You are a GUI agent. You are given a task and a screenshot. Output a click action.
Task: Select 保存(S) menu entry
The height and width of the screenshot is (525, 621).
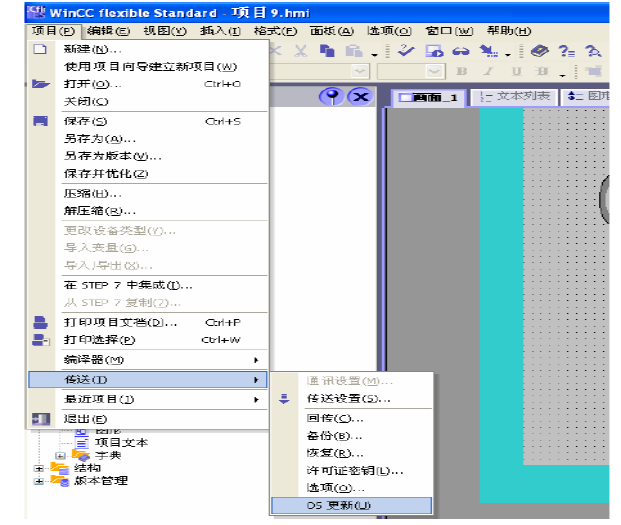149,121
